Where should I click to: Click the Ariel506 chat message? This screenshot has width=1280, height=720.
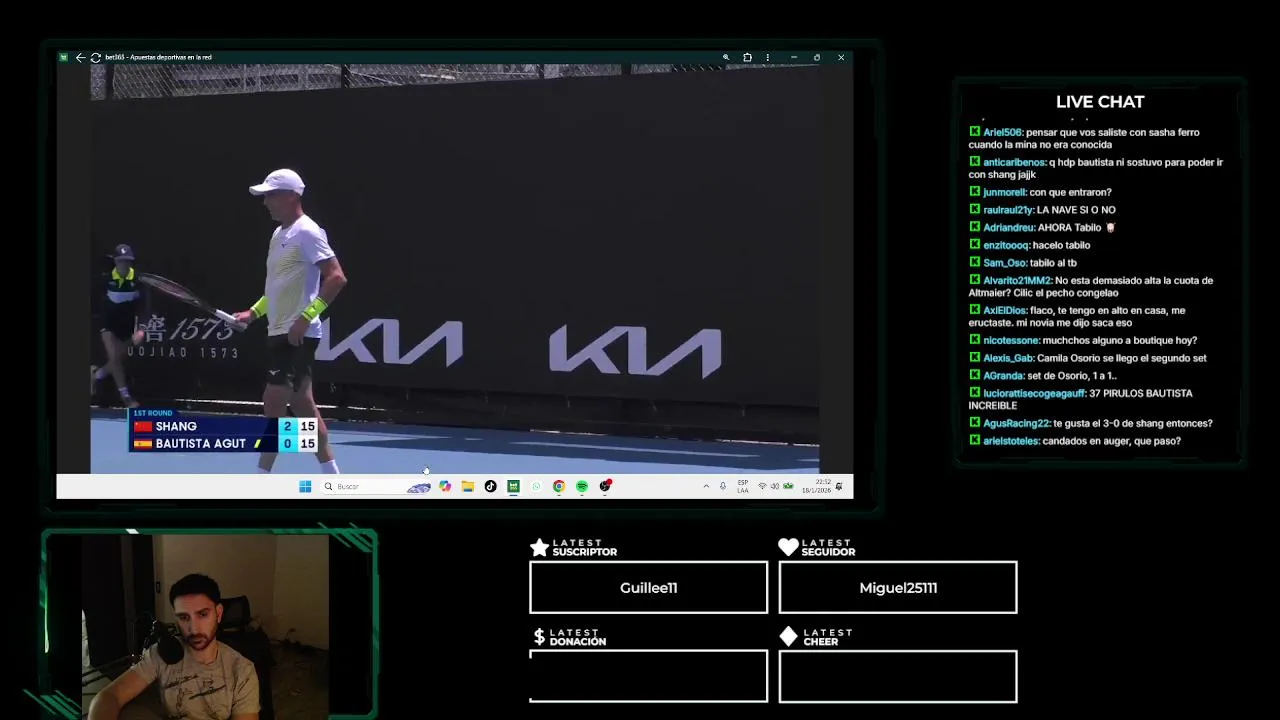tap(1084, 138)
